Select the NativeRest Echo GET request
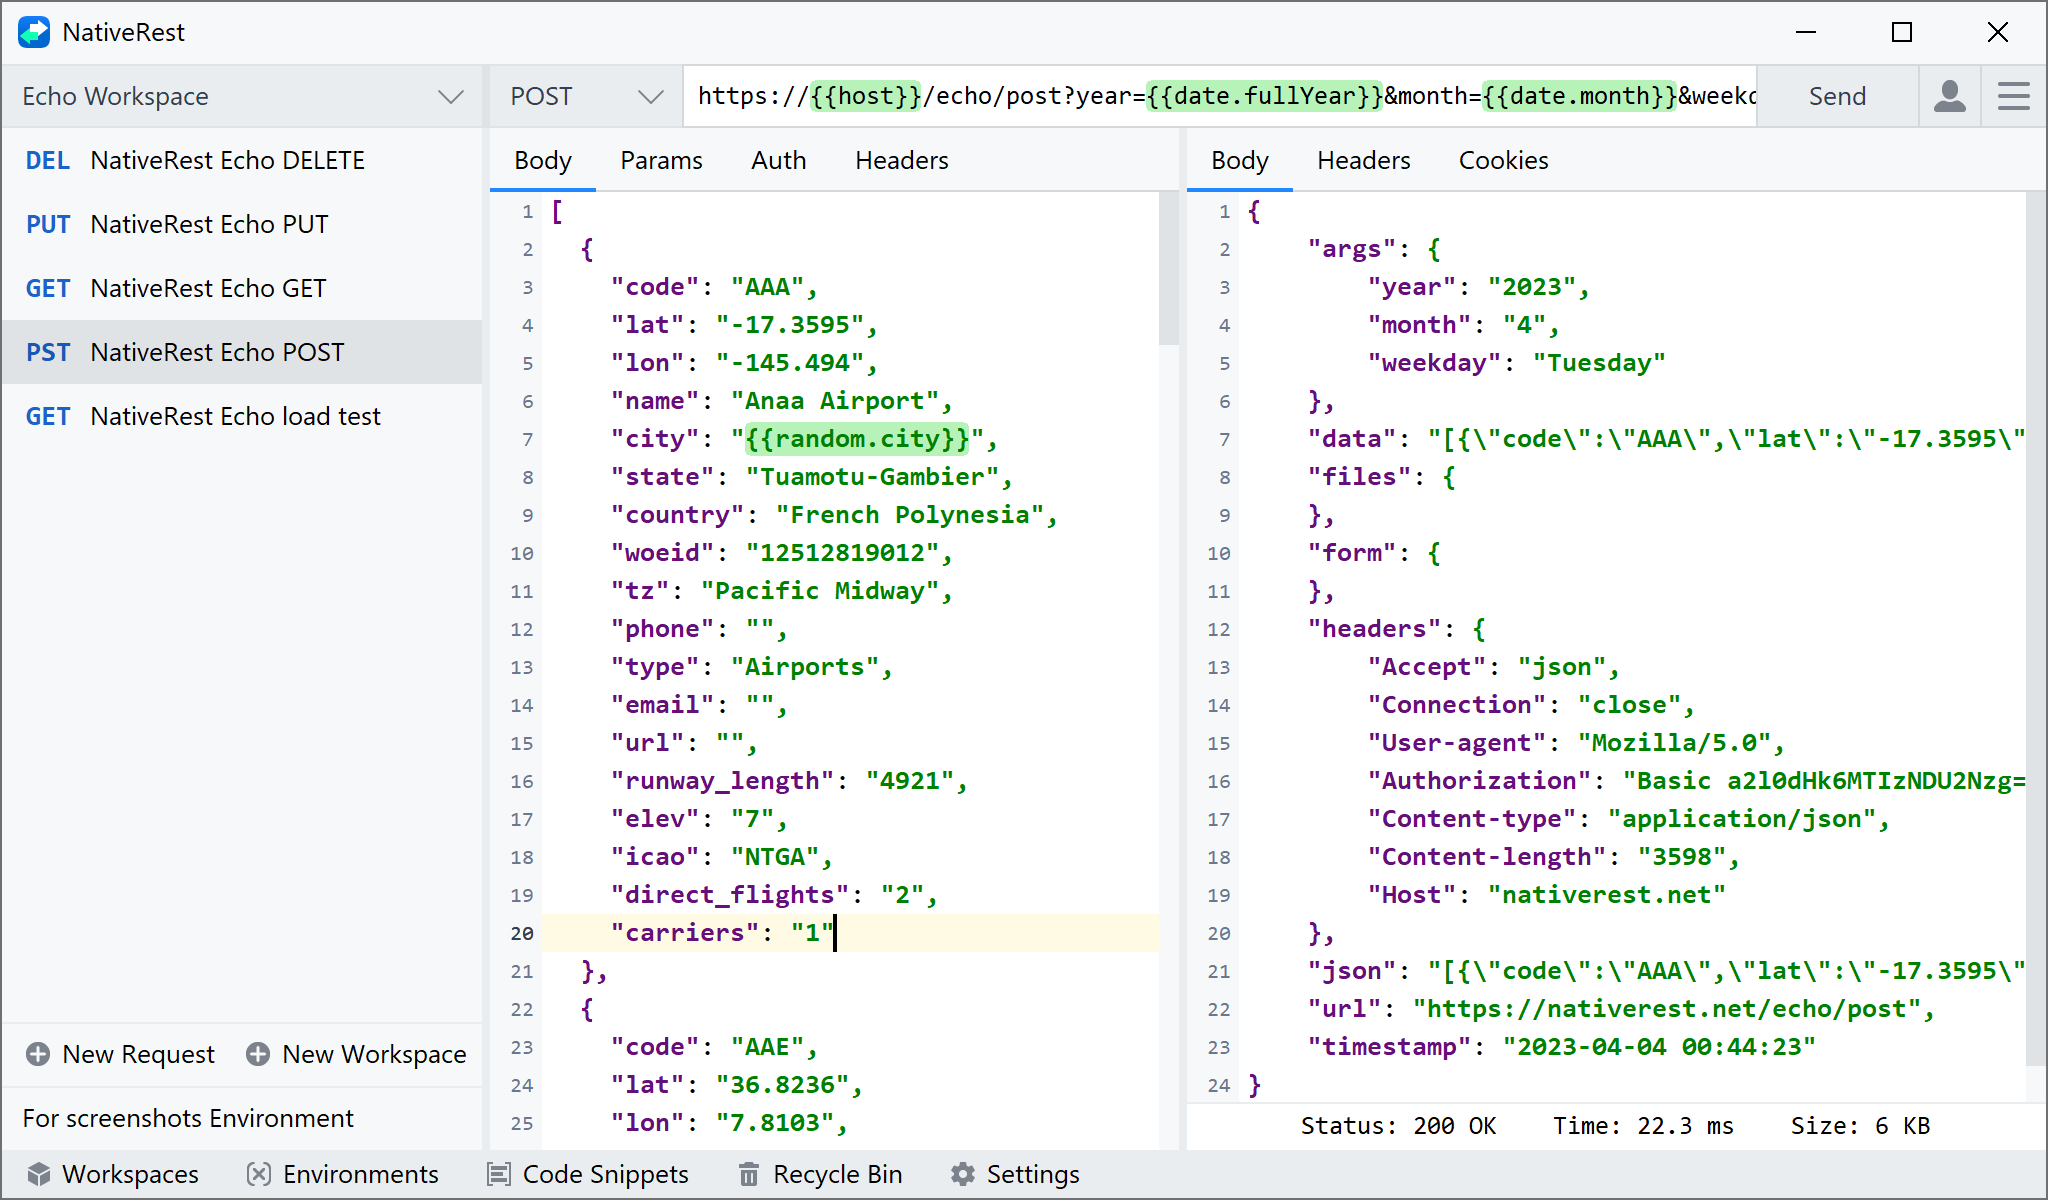2048x1200 pixels. (x=207, y=288)
